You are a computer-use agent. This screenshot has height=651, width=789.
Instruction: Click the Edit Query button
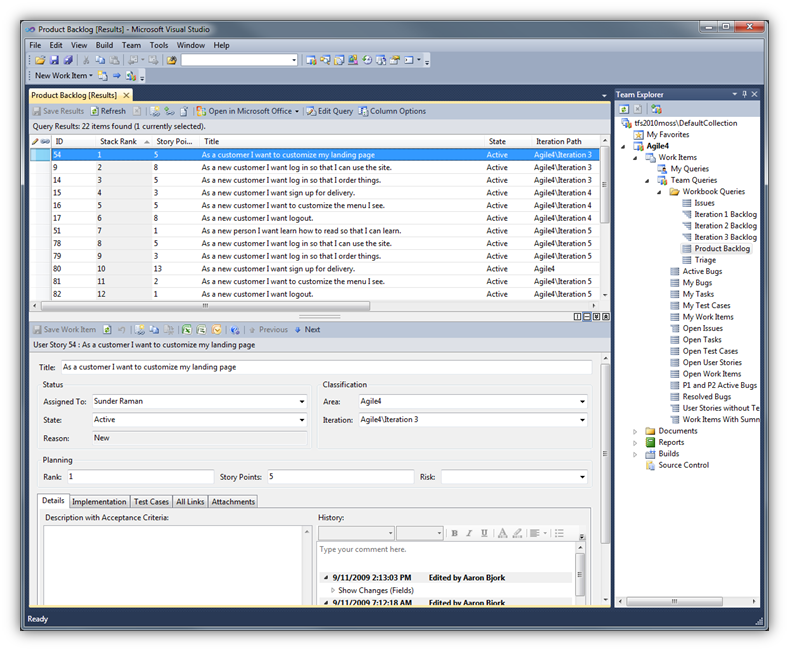click(330, 111)
